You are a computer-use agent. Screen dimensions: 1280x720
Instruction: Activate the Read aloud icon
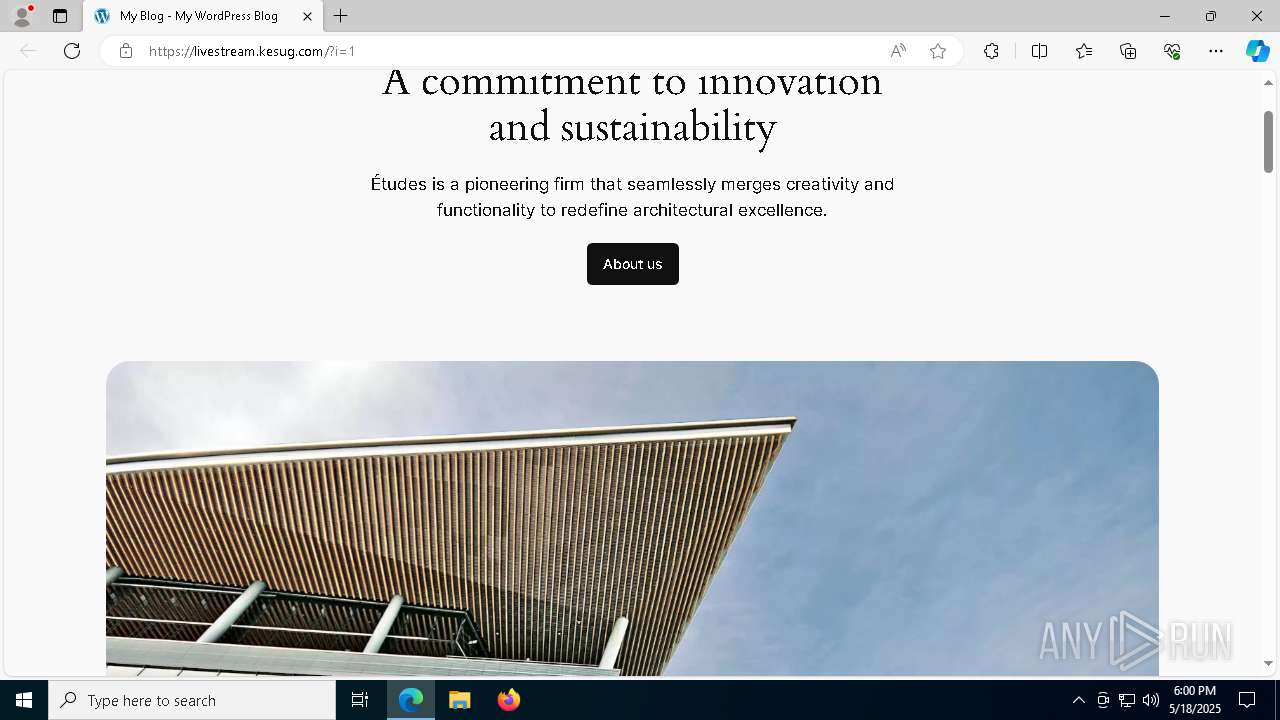tap(898, 51)
